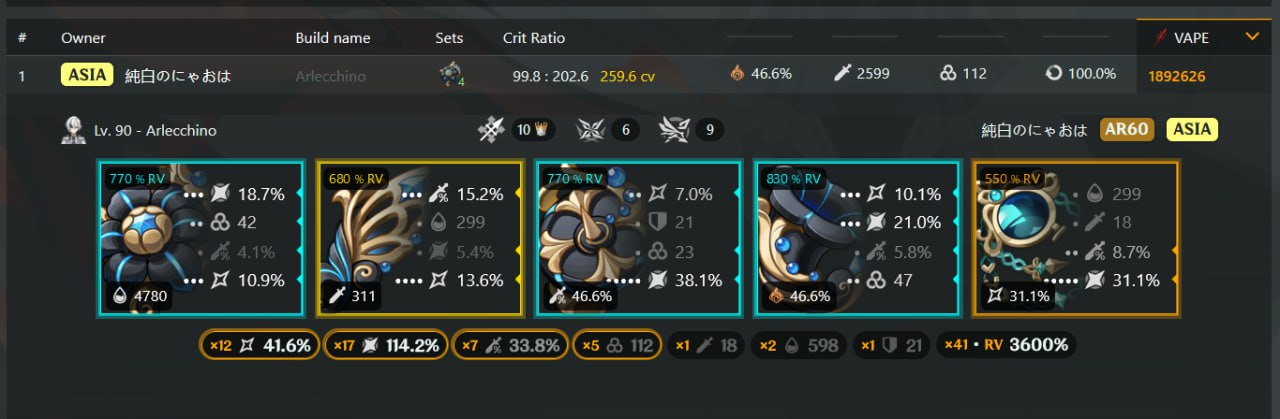Select the elemental skill talent icon
Screen dimensions: 1280x419
590,129
